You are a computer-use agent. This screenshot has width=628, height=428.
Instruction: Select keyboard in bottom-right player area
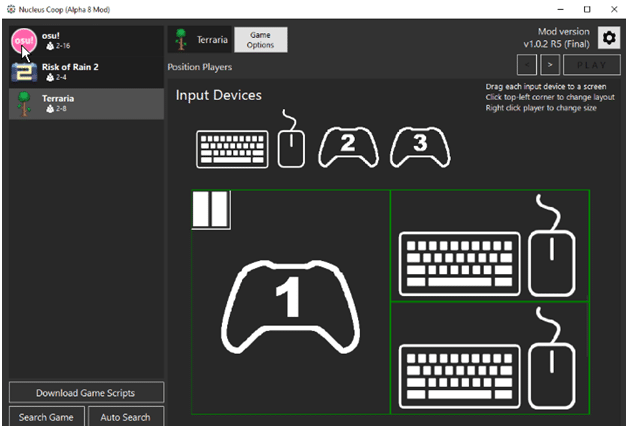click(460, 377)
